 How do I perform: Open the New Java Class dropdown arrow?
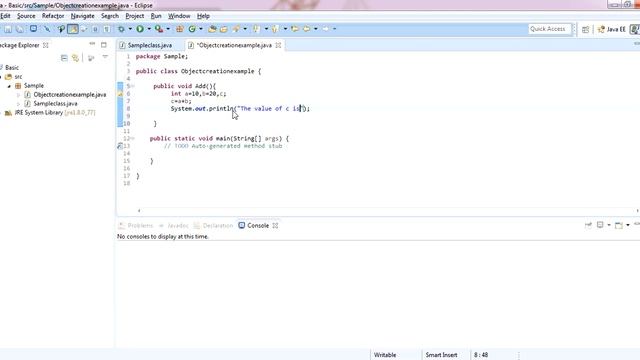(201, 29)
